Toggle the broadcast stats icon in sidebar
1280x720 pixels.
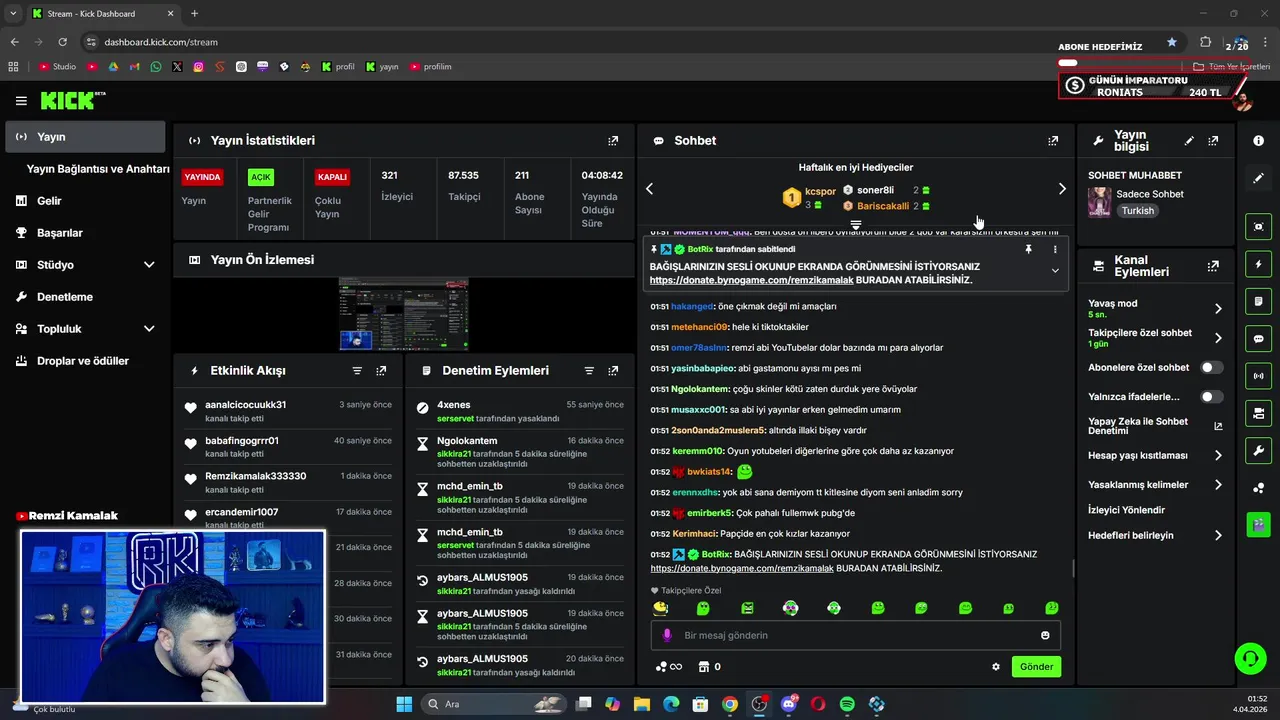coord(1259,376)
